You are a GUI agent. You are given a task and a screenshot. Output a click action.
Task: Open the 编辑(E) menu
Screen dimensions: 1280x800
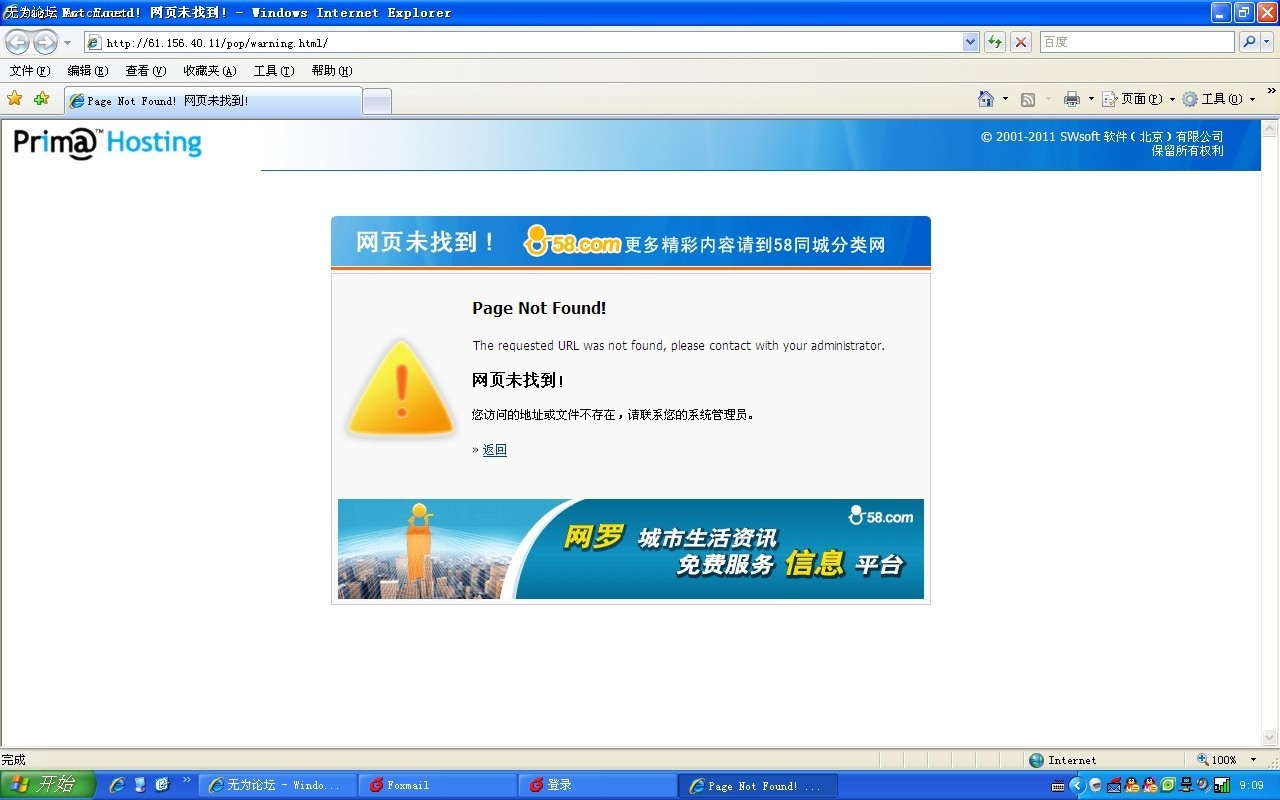point(88,71)
